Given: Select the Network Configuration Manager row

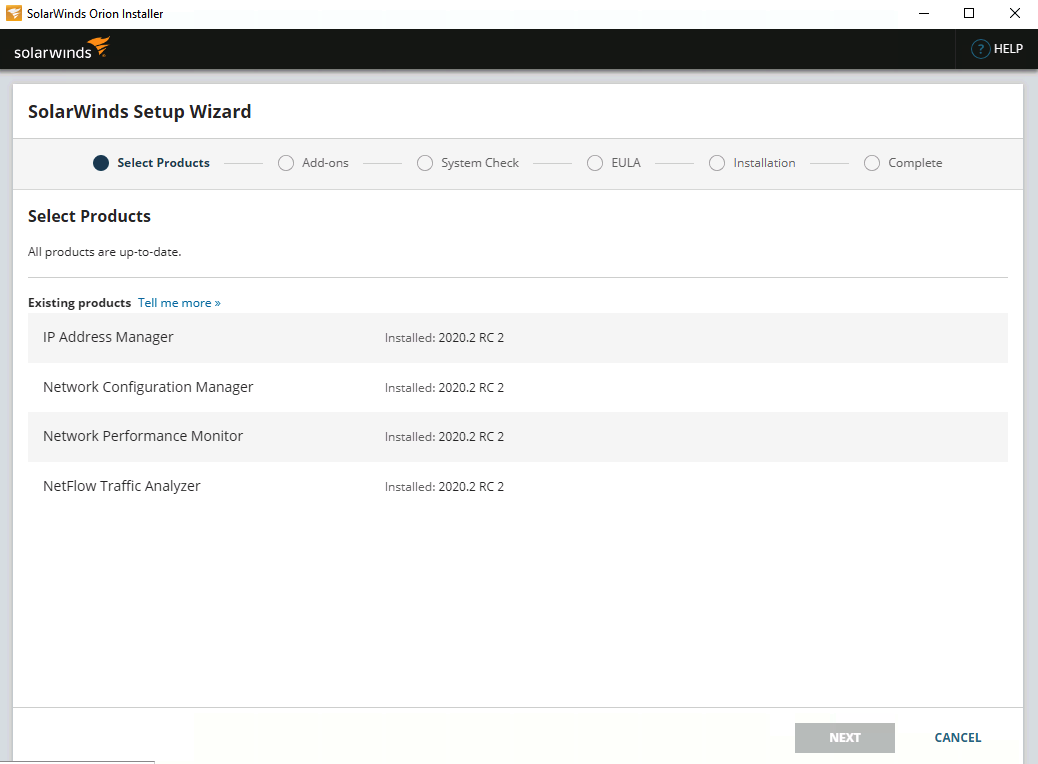Looking at the screenshot, I should coord(518,387).
